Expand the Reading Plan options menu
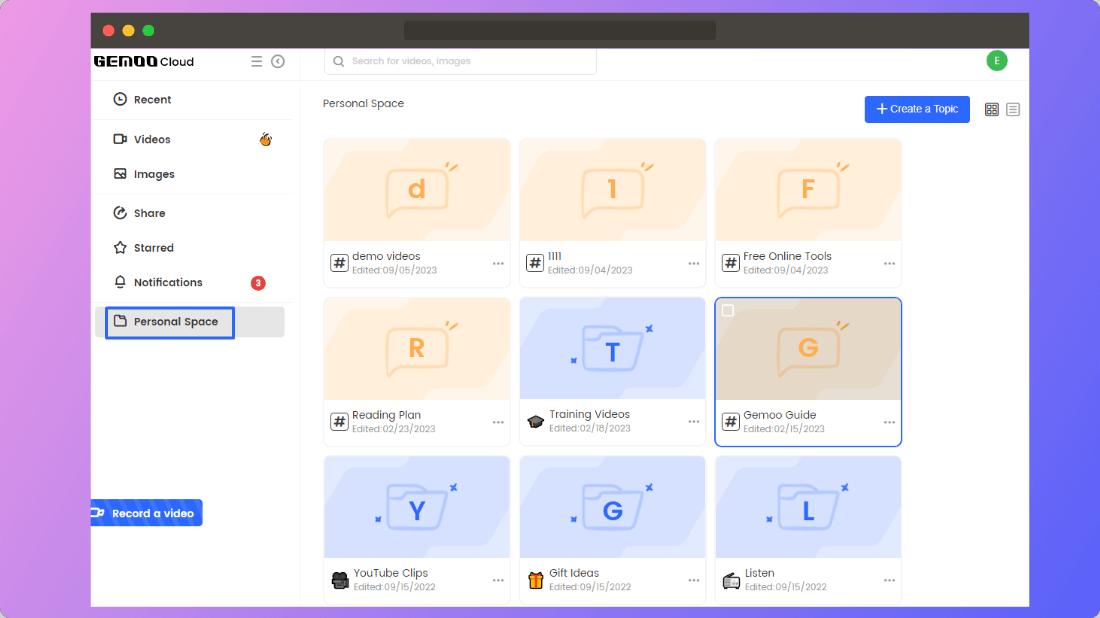Viewport: 1100px width, 618px height. tap(497, 422)
